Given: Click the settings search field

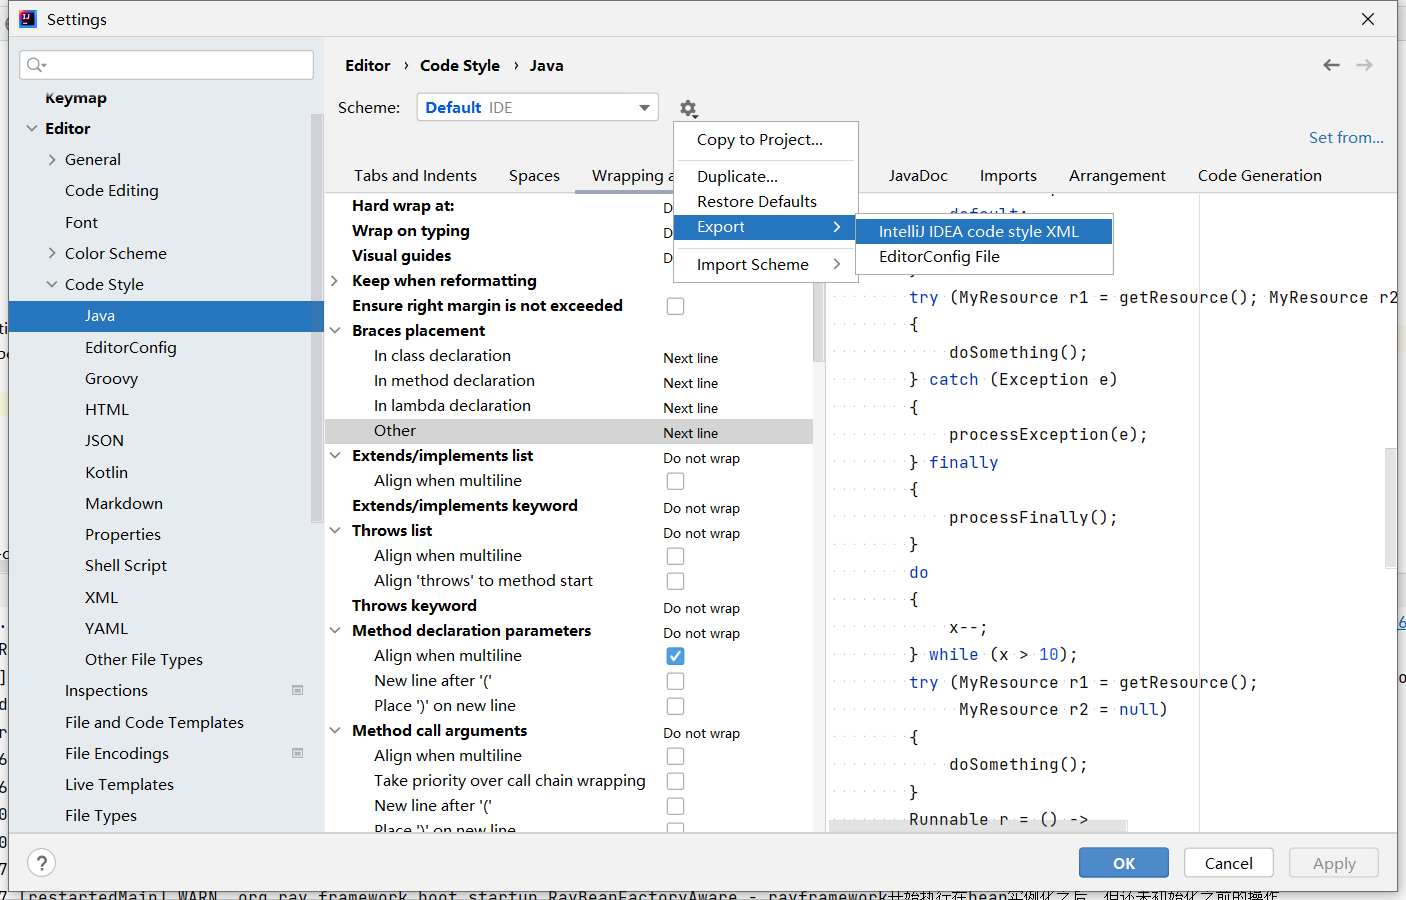Looking at the screenshot, I should coord(166,65).
